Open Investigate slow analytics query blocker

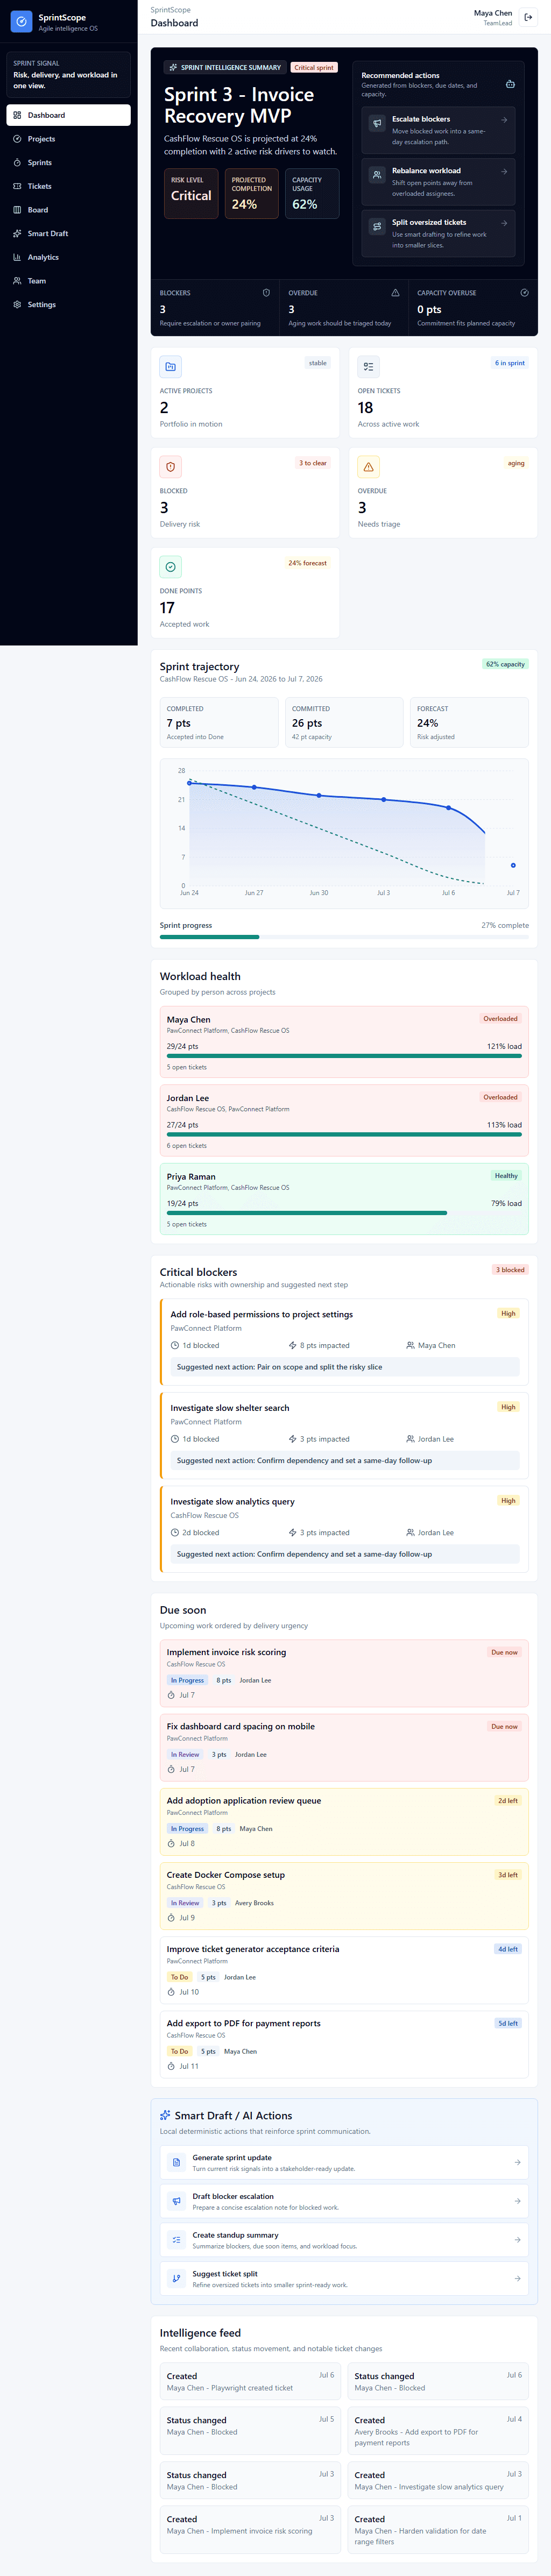(344, 1529)
